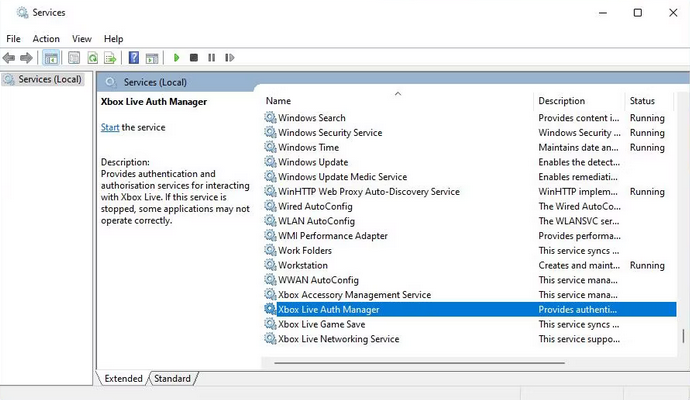690x400 pixels.
Task: Click the gear icon beside Workstation
Action: click(270, 265)
